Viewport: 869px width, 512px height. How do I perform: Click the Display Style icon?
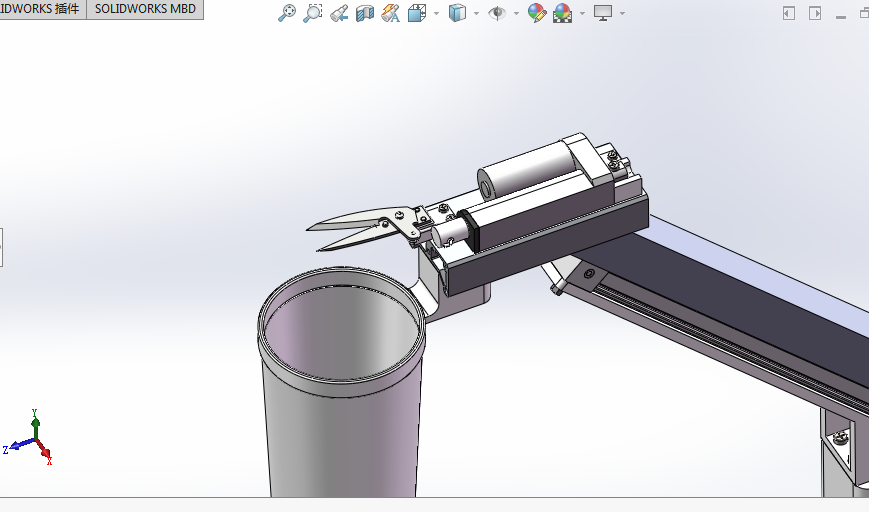(457, 13)
